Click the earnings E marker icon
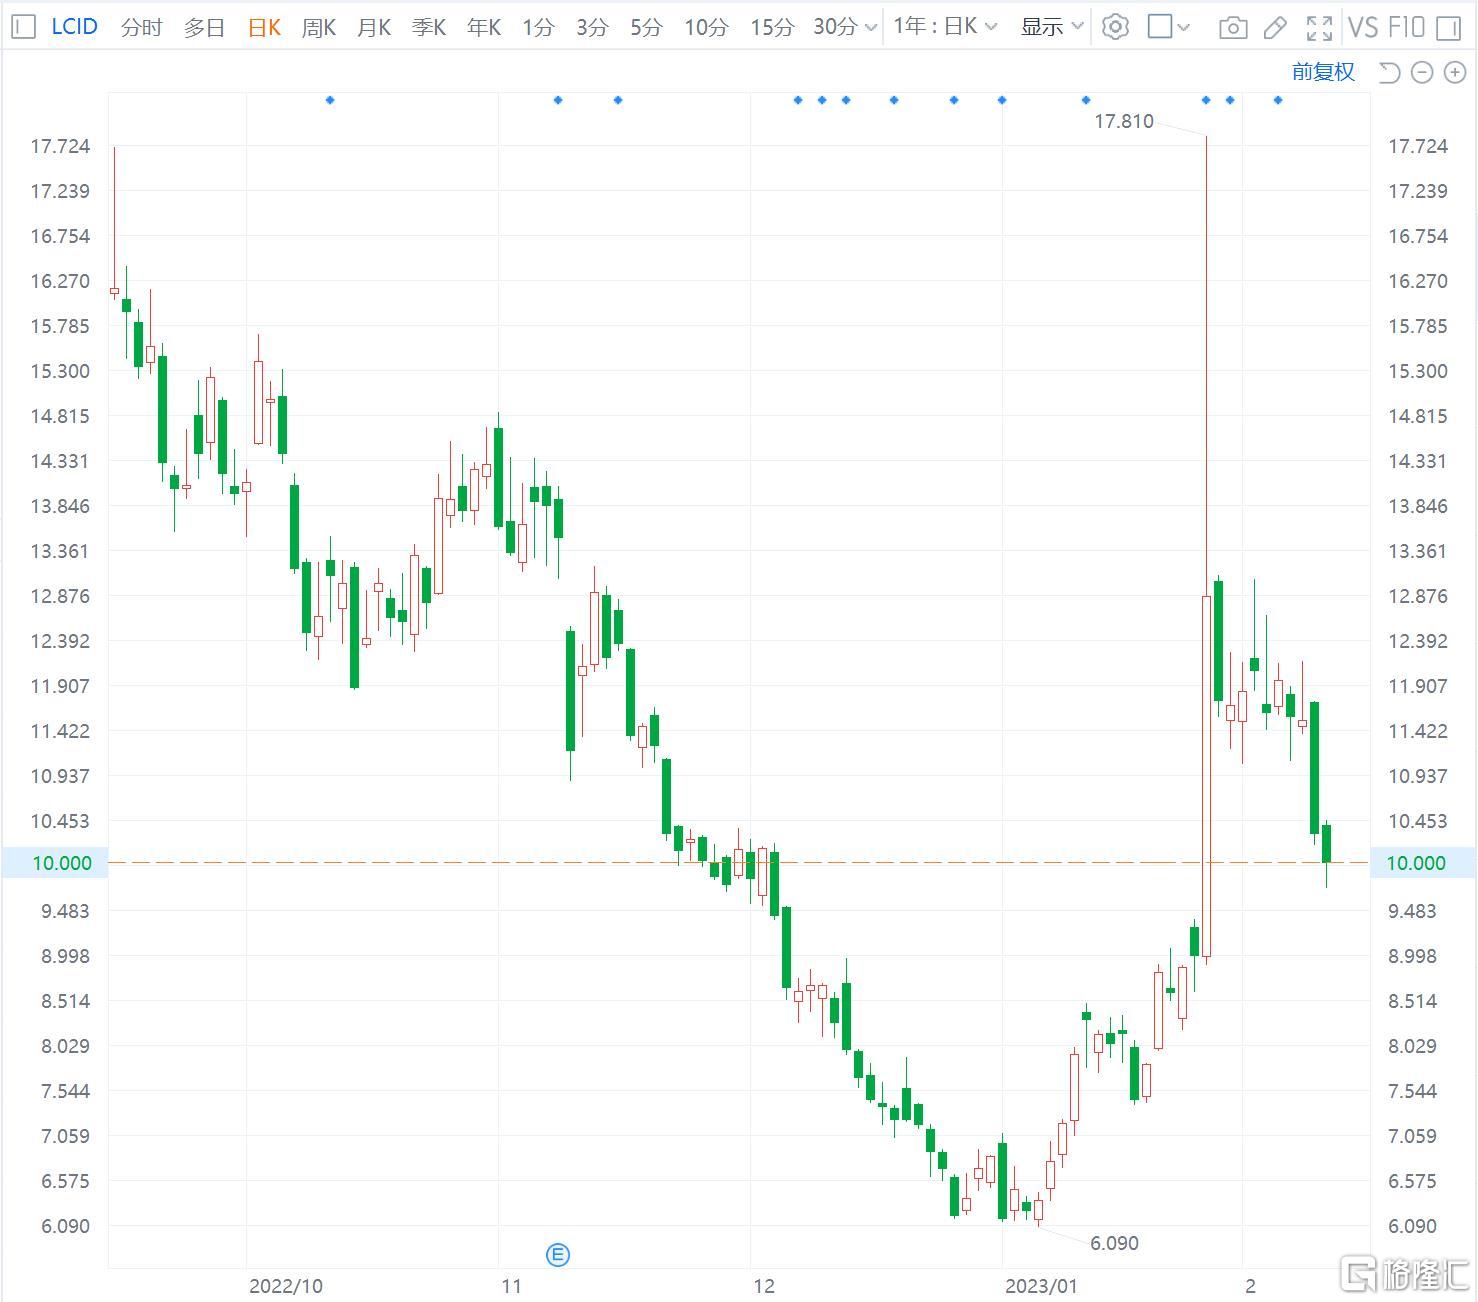 [x=558, y=1254]
